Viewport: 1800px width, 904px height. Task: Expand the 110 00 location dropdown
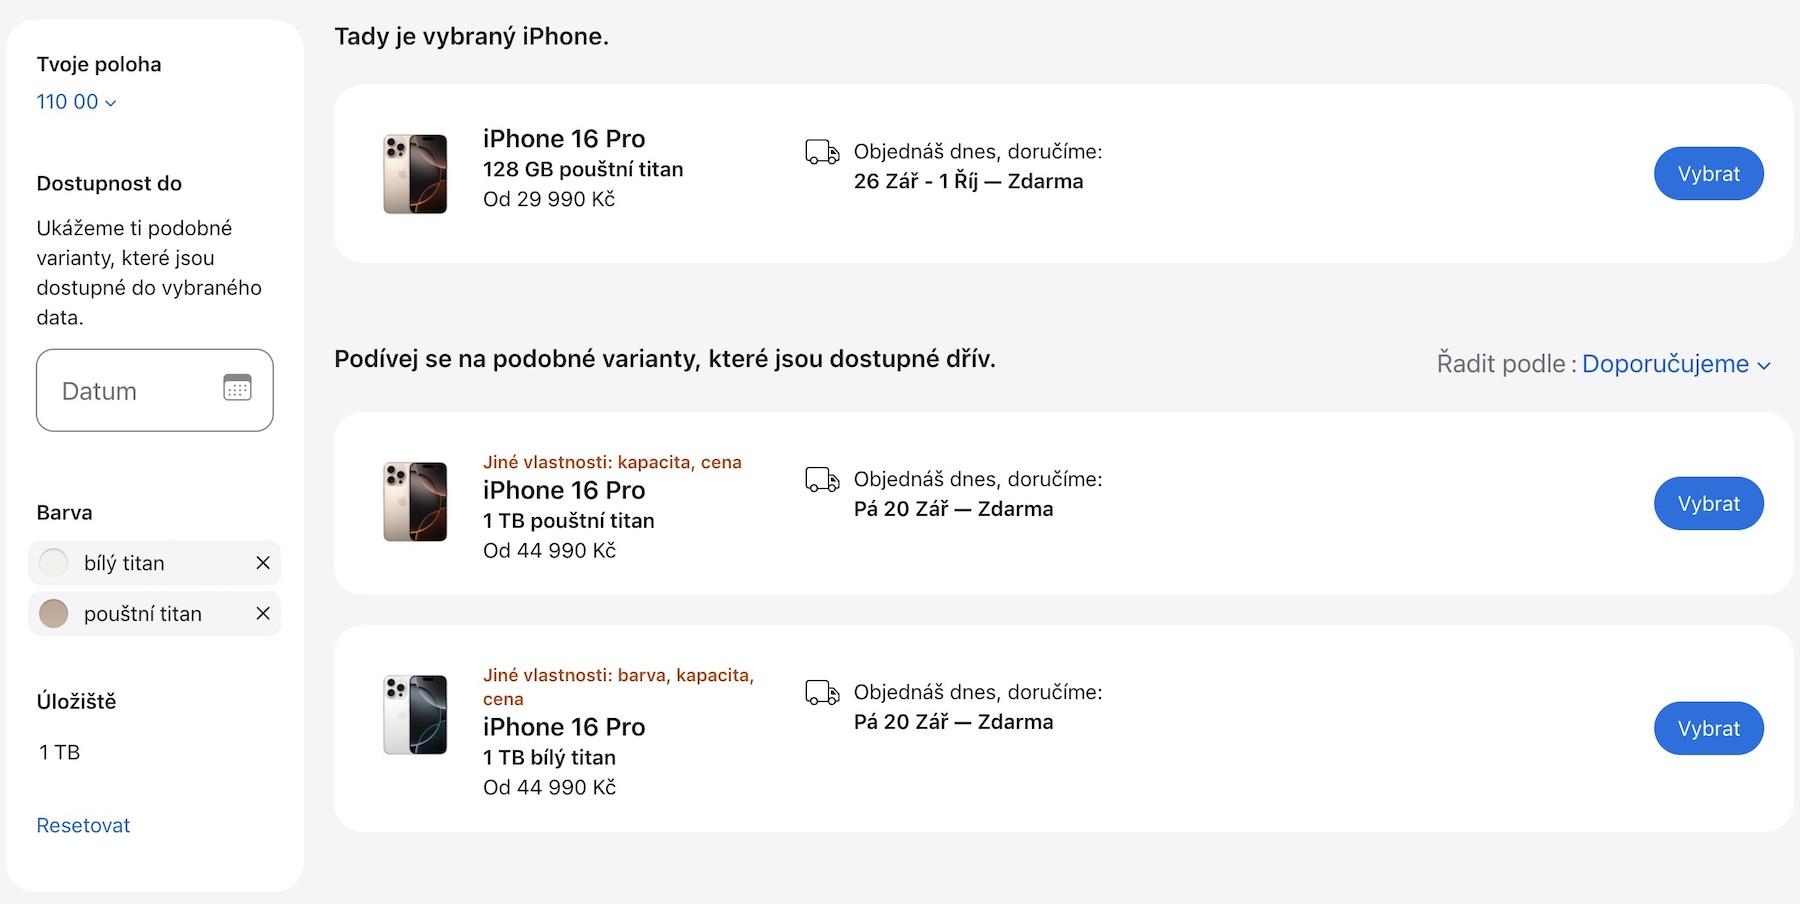[77, 102]
